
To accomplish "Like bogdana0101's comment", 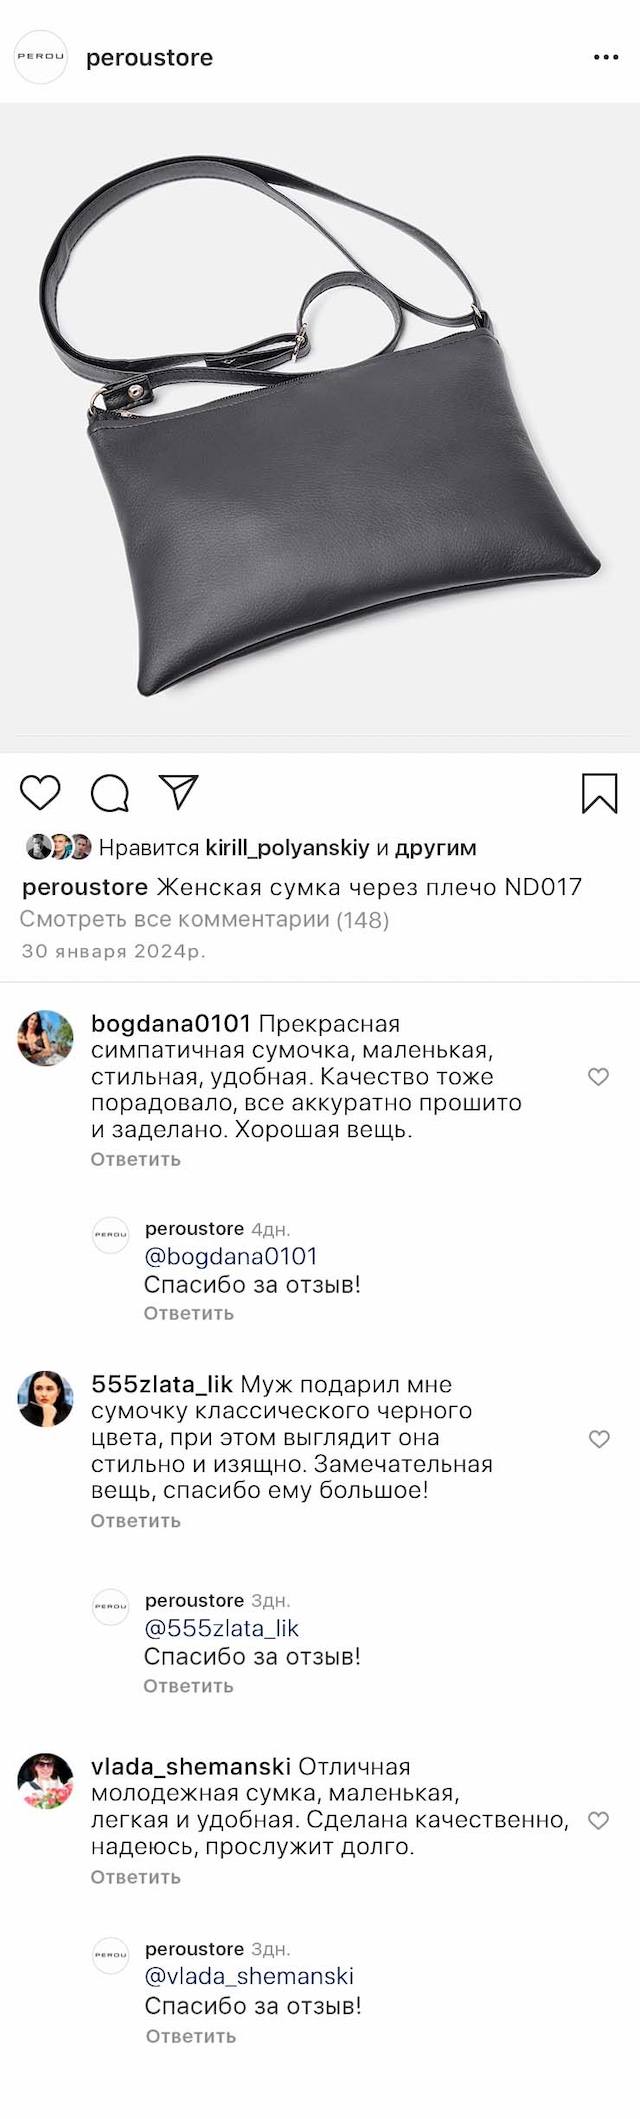I will (x=598, y=1077).
